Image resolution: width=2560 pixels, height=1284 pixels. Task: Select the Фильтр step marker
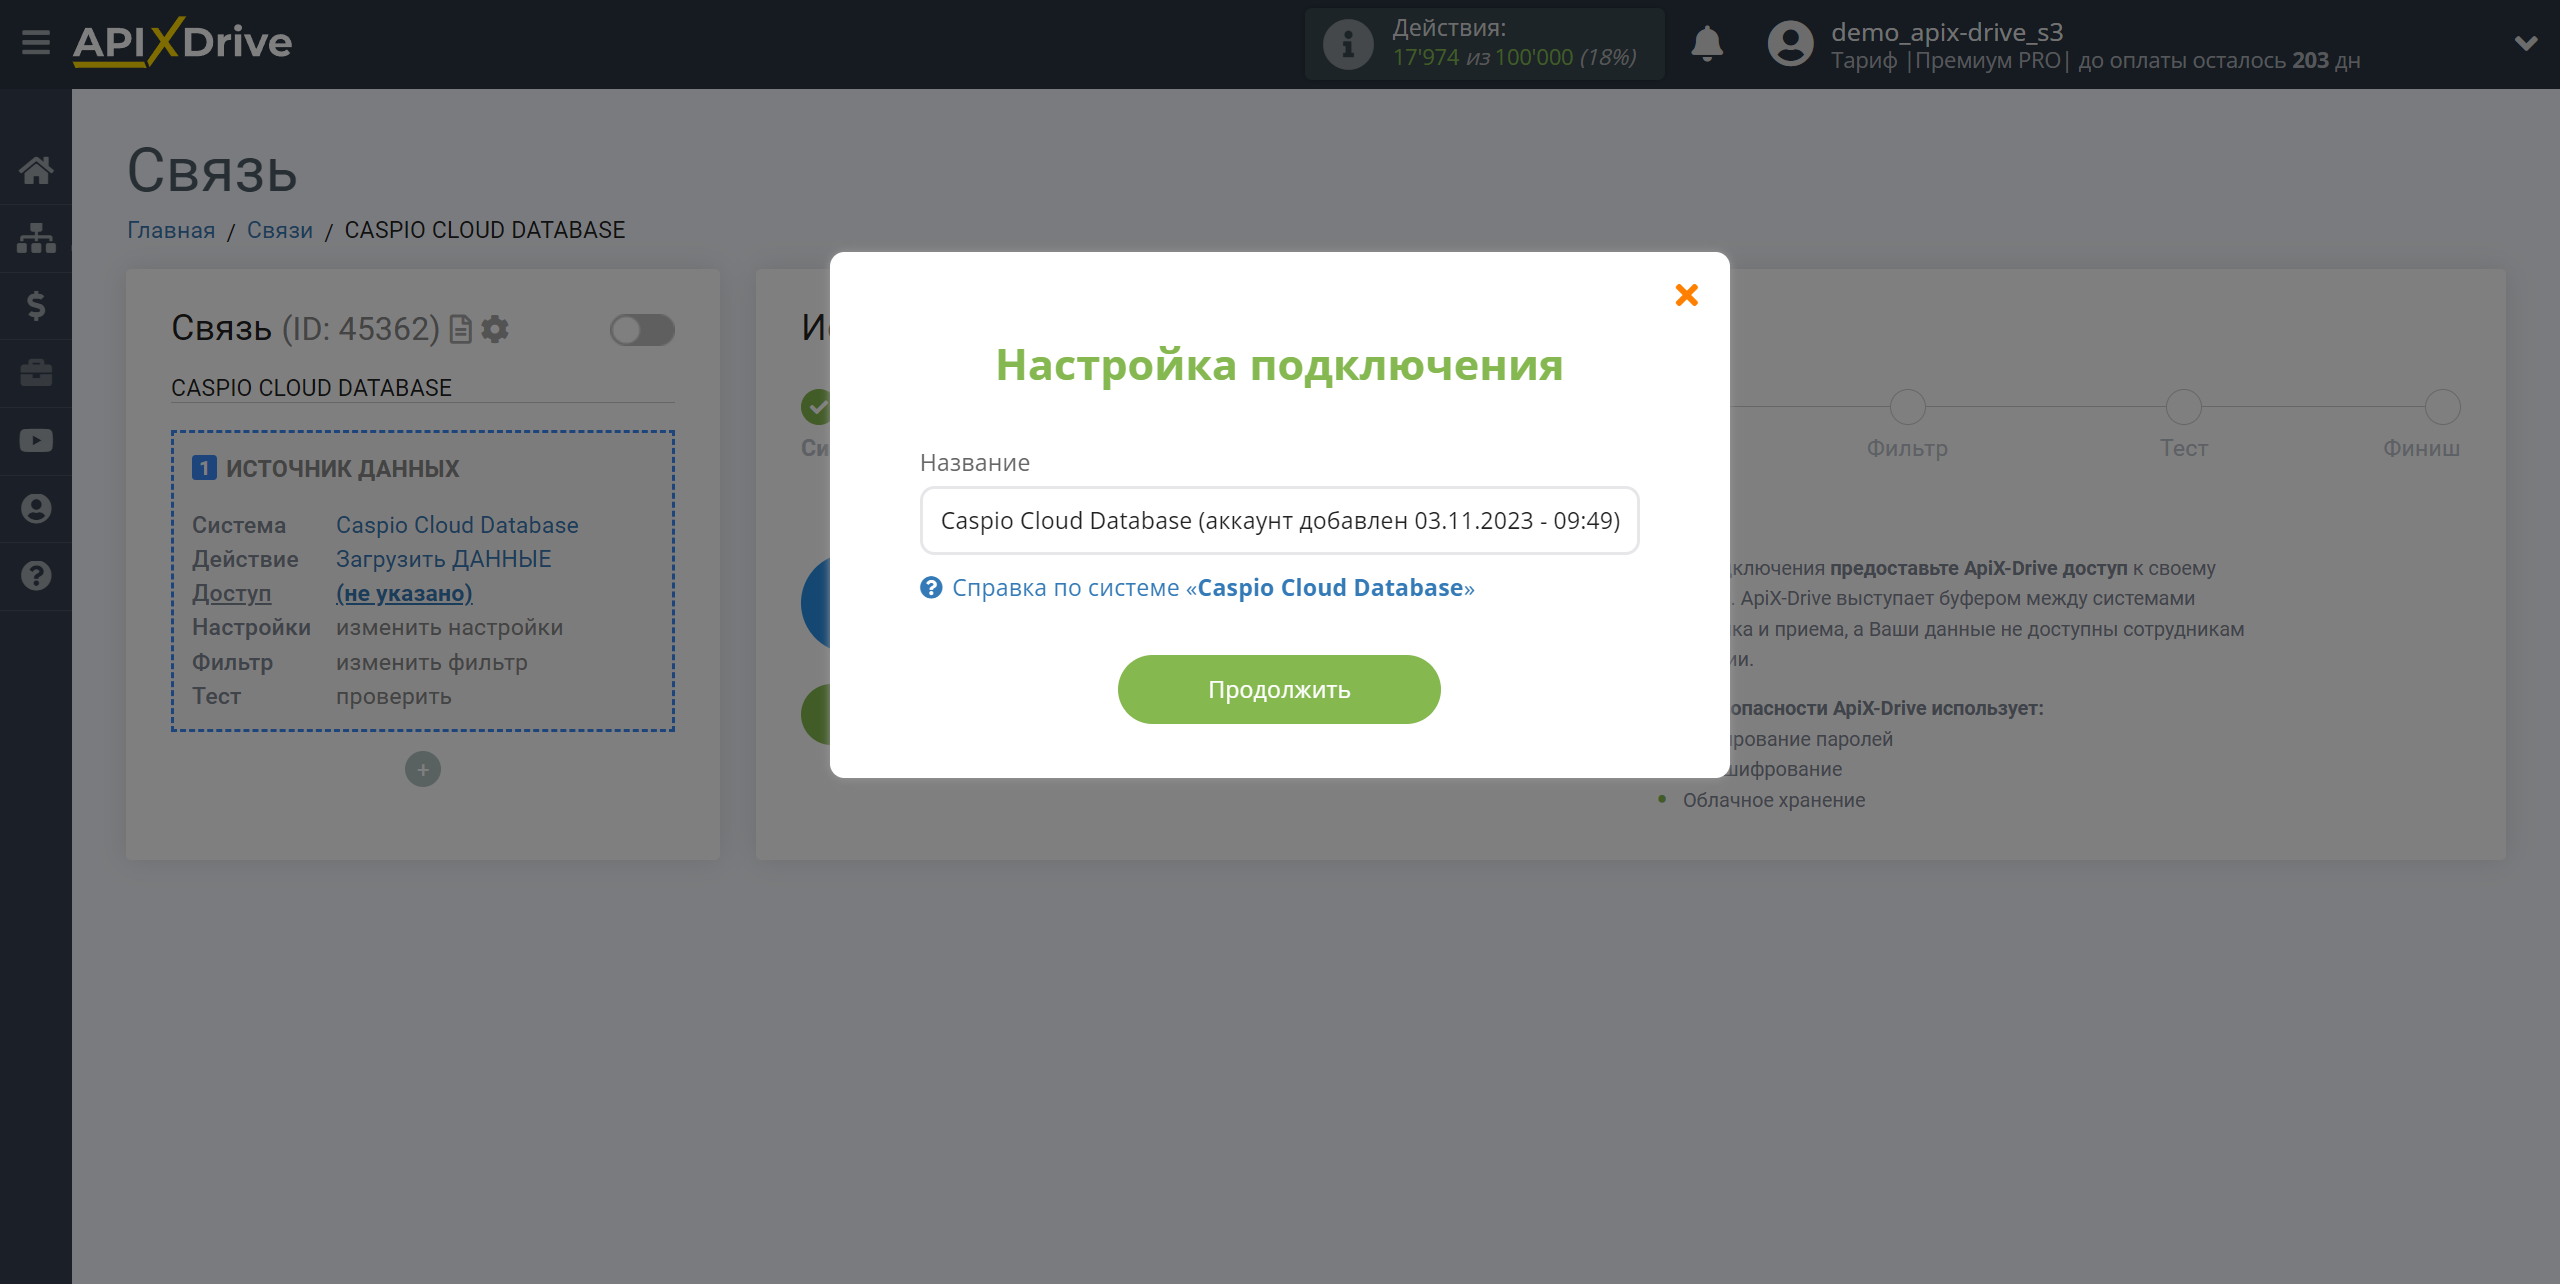[x=1907, y=407]
